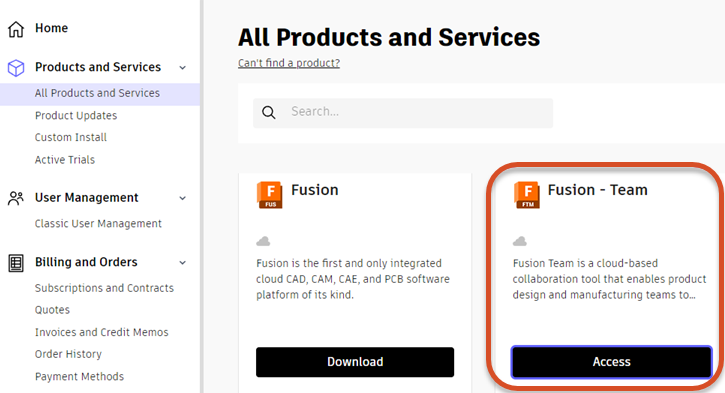This screenshot has width=725, height=393.
Task: Select All Products and Services in sidebar
Action: pos(100,94)
